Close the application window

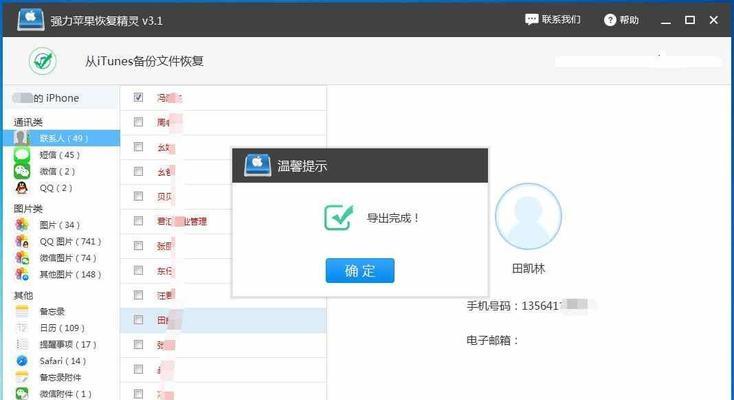click(x=713, y=20)
